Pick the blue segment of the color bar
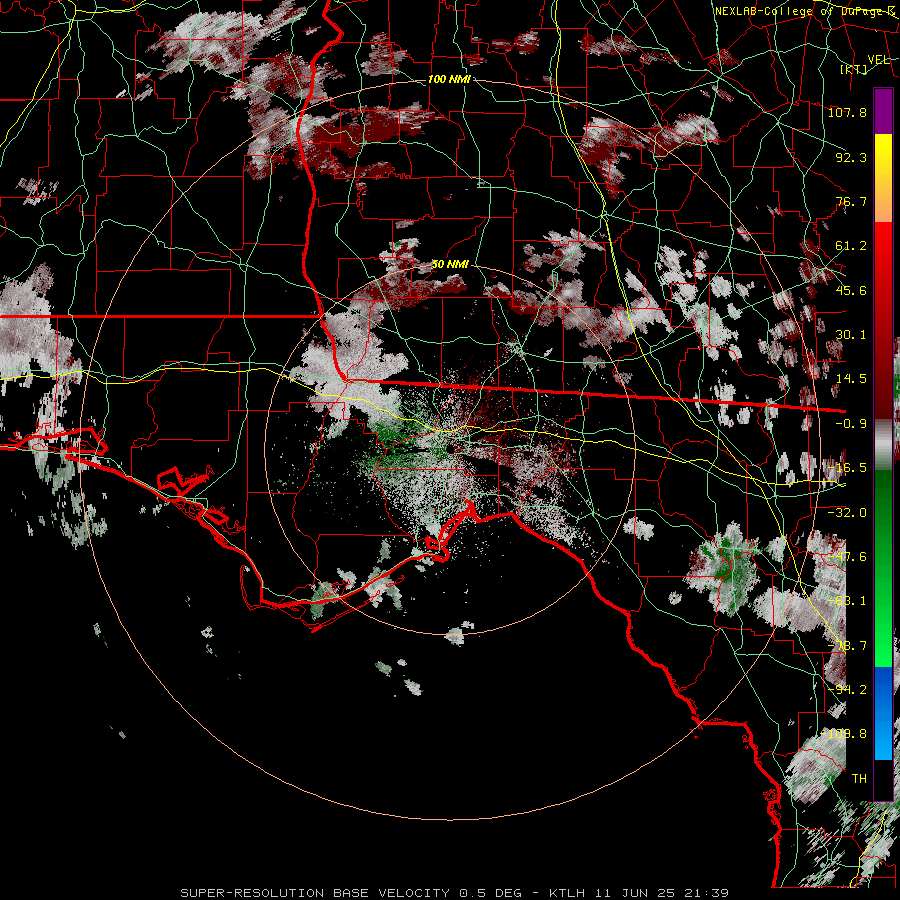 (x=883, y=713)
